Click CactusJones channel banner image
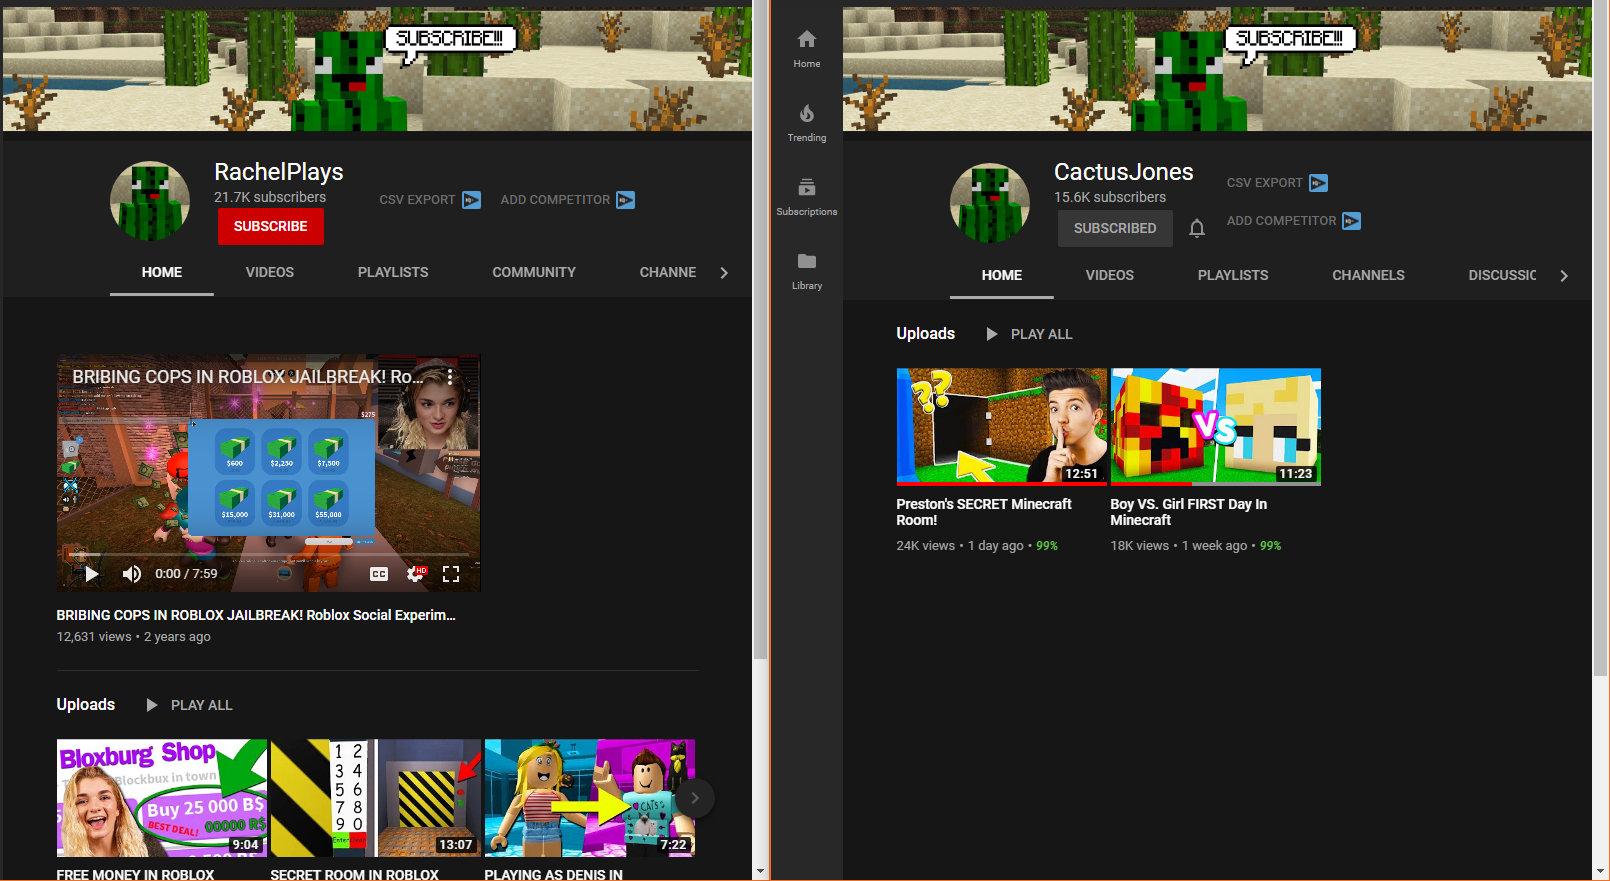Screen dimensions: 1610x881 (x=1217, y=70)
